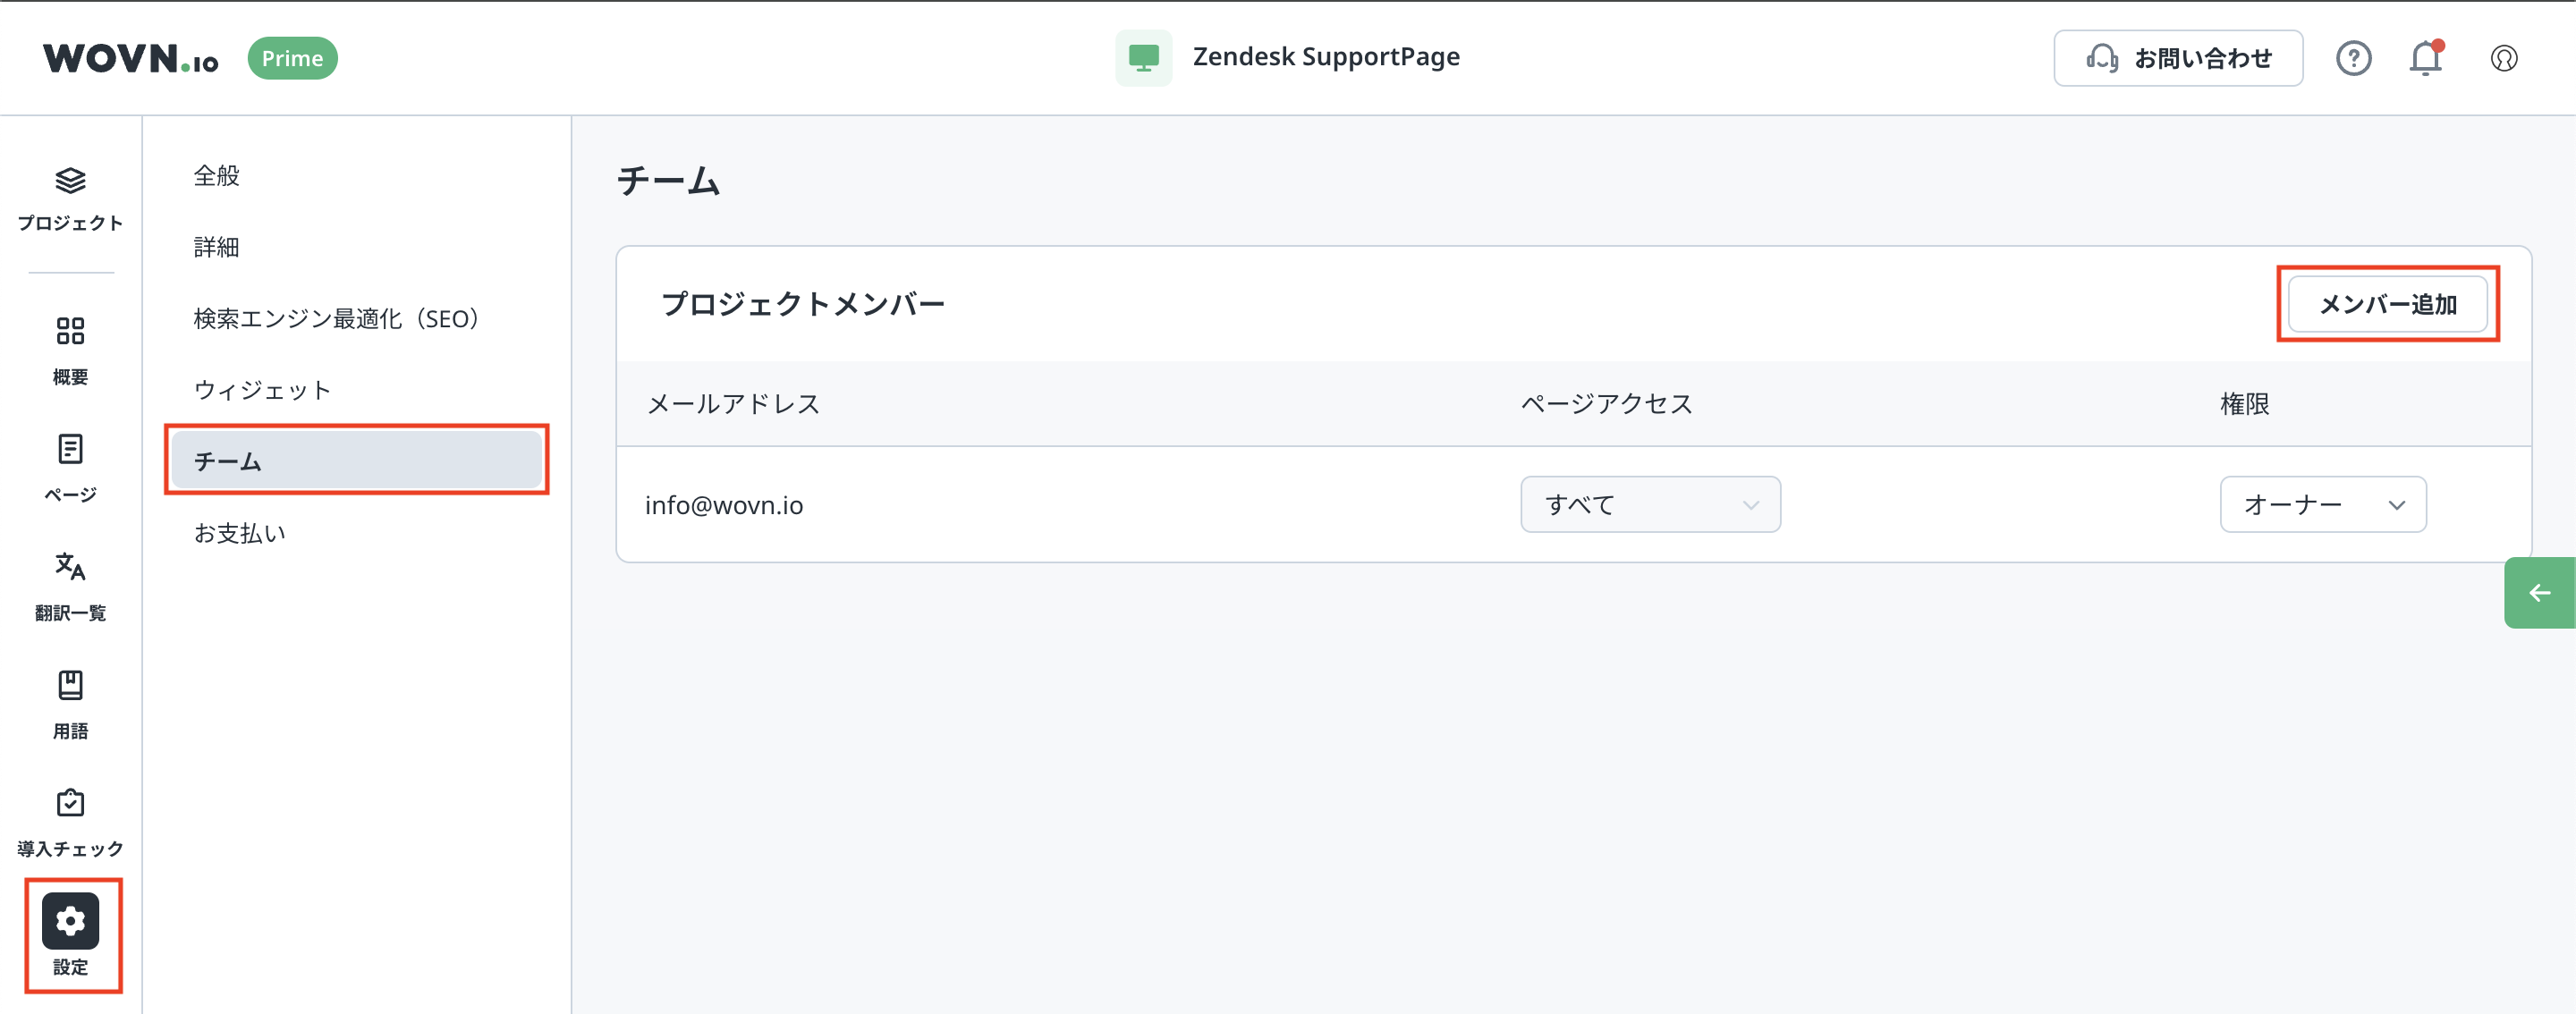Click the メンバー追加 button

(x=2387, y=304)
